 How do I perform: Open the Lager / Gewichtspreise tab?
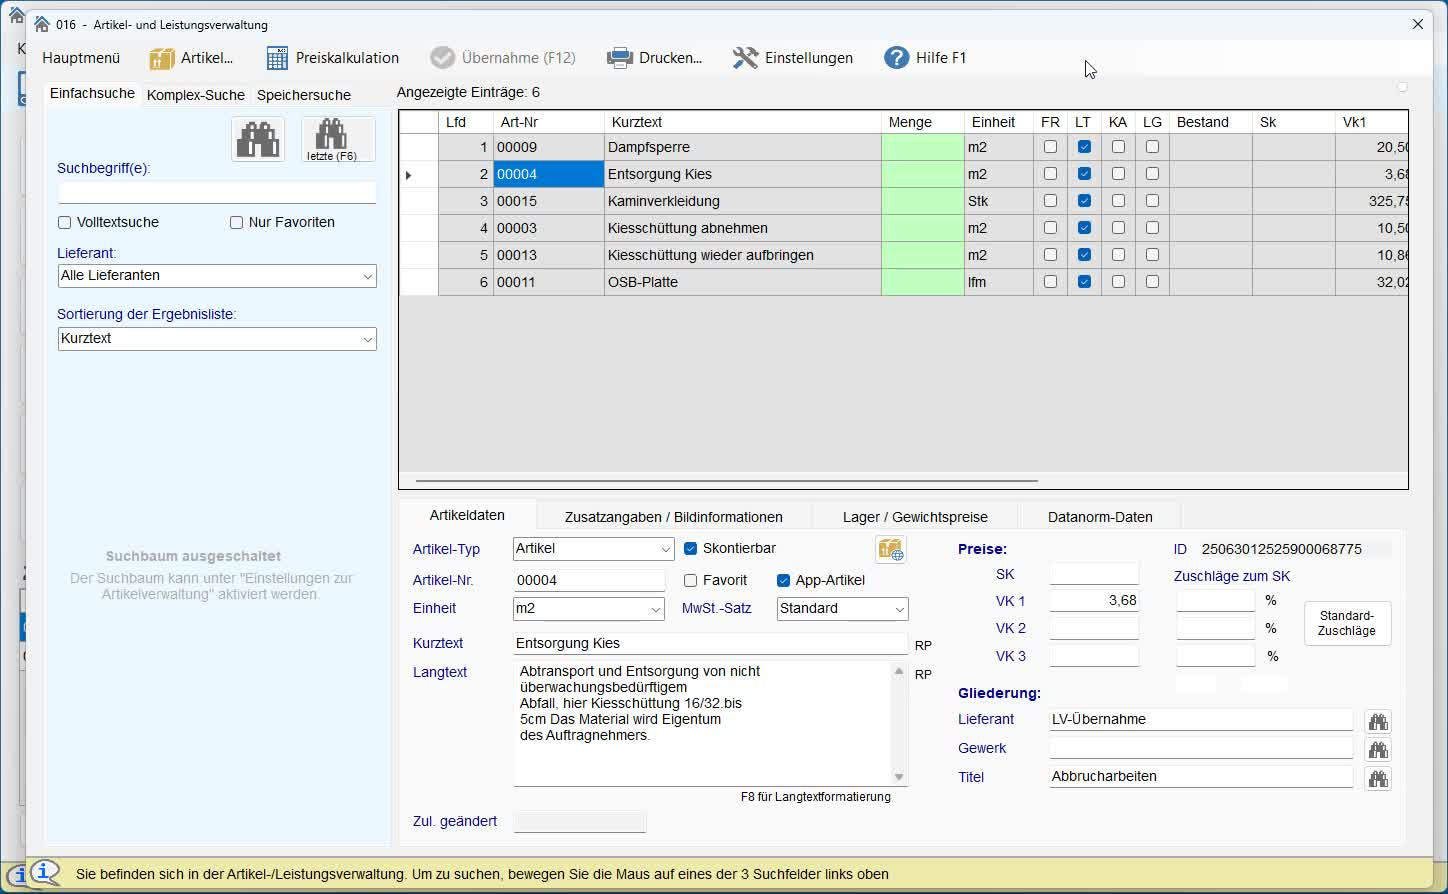(x=914, y=517)
